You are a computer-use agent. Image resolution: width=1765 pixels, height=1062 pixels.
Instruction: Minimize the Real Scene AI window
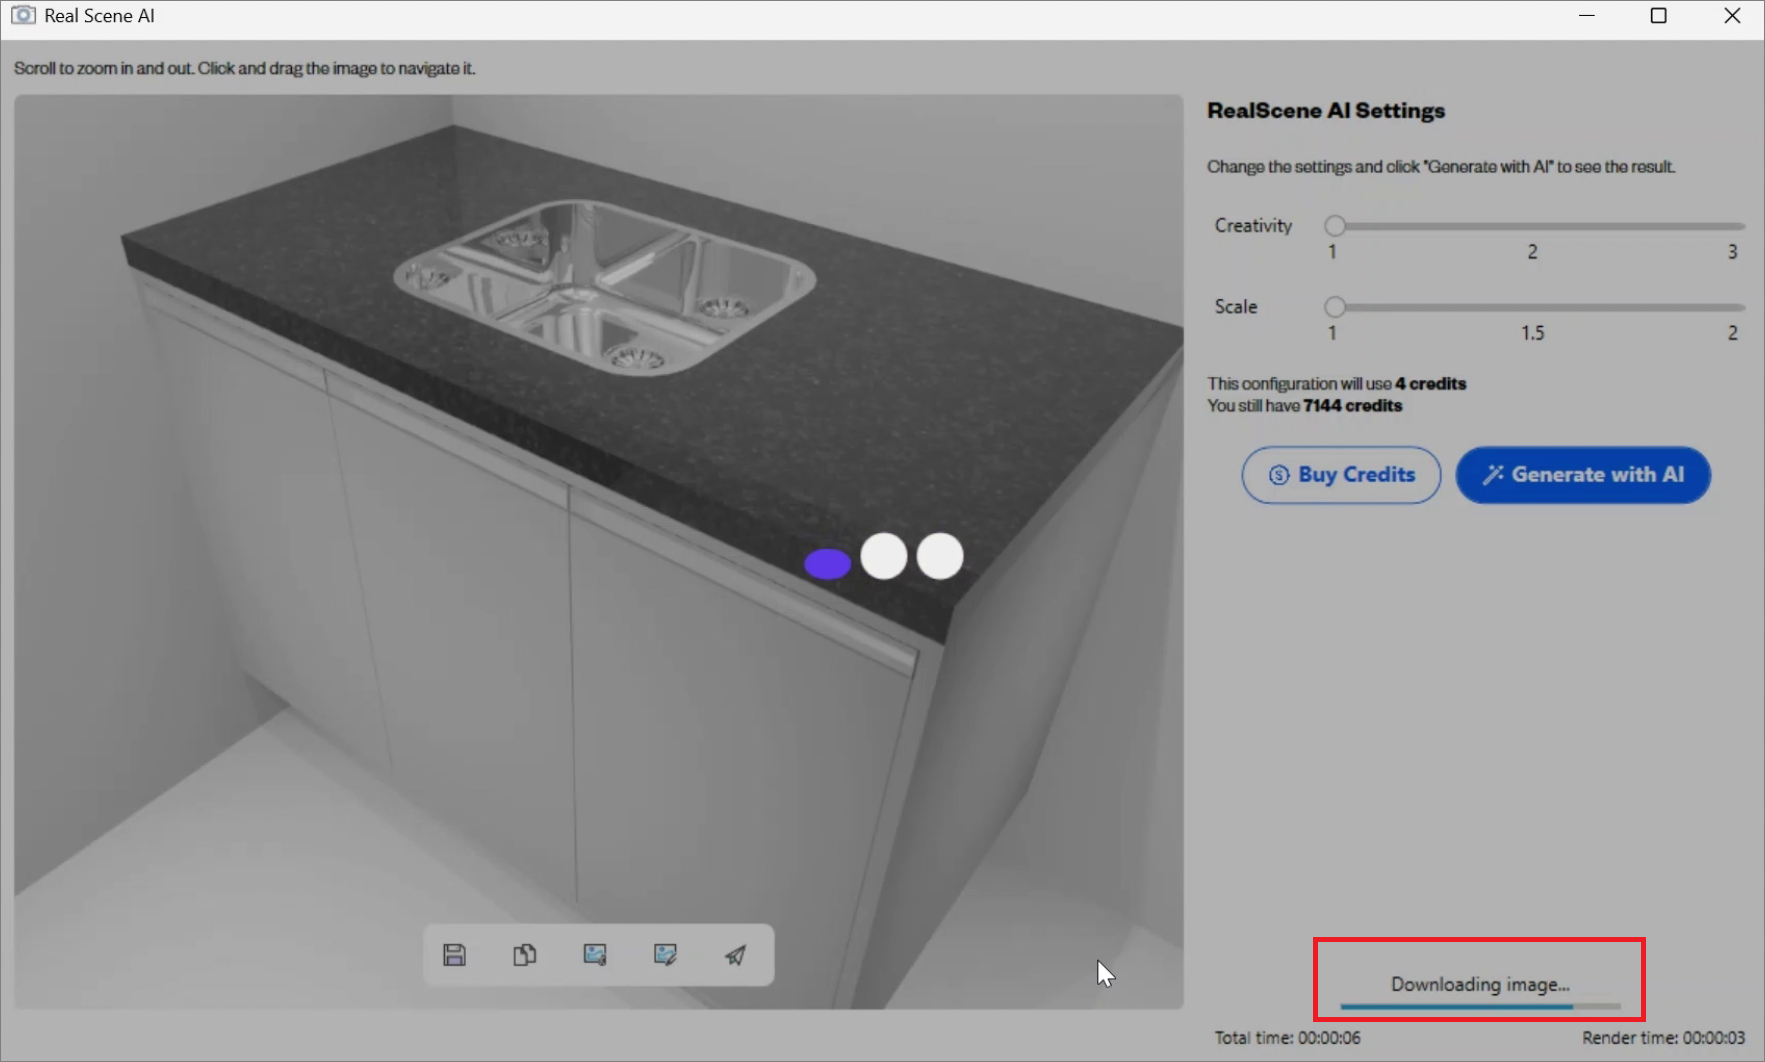[x=1587, y=16]
